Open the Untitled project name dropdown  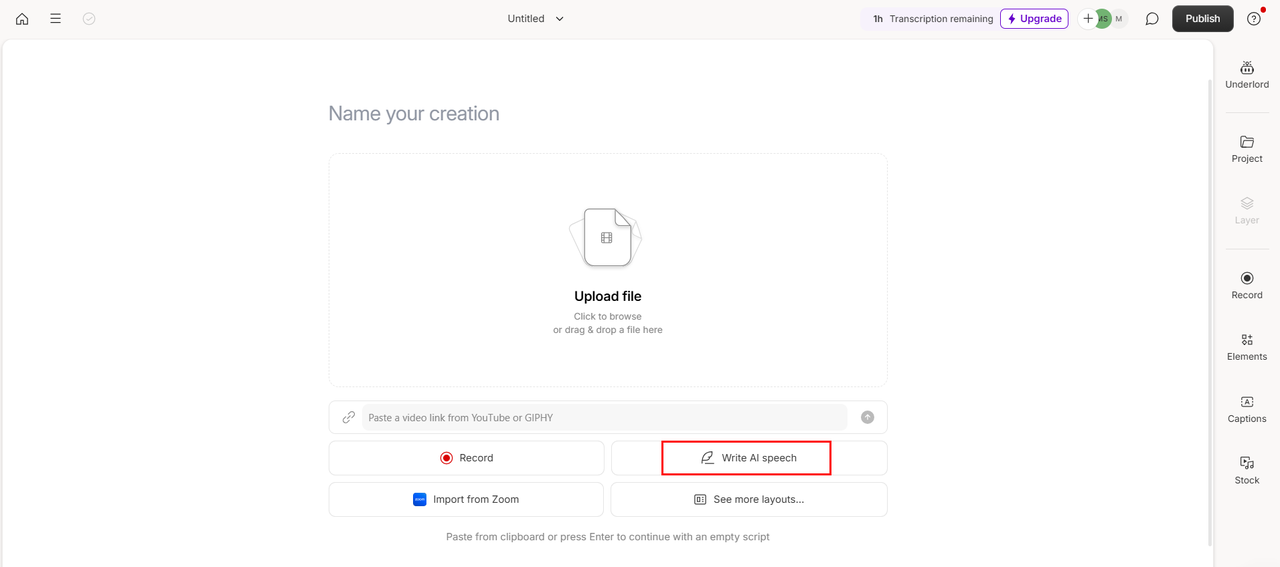click(536, 19)
